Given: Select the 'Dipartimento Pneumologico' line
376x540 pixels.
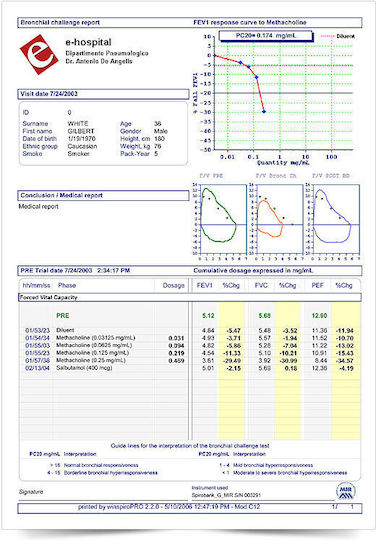Looking at the screenshot, I should click(107, 53).
